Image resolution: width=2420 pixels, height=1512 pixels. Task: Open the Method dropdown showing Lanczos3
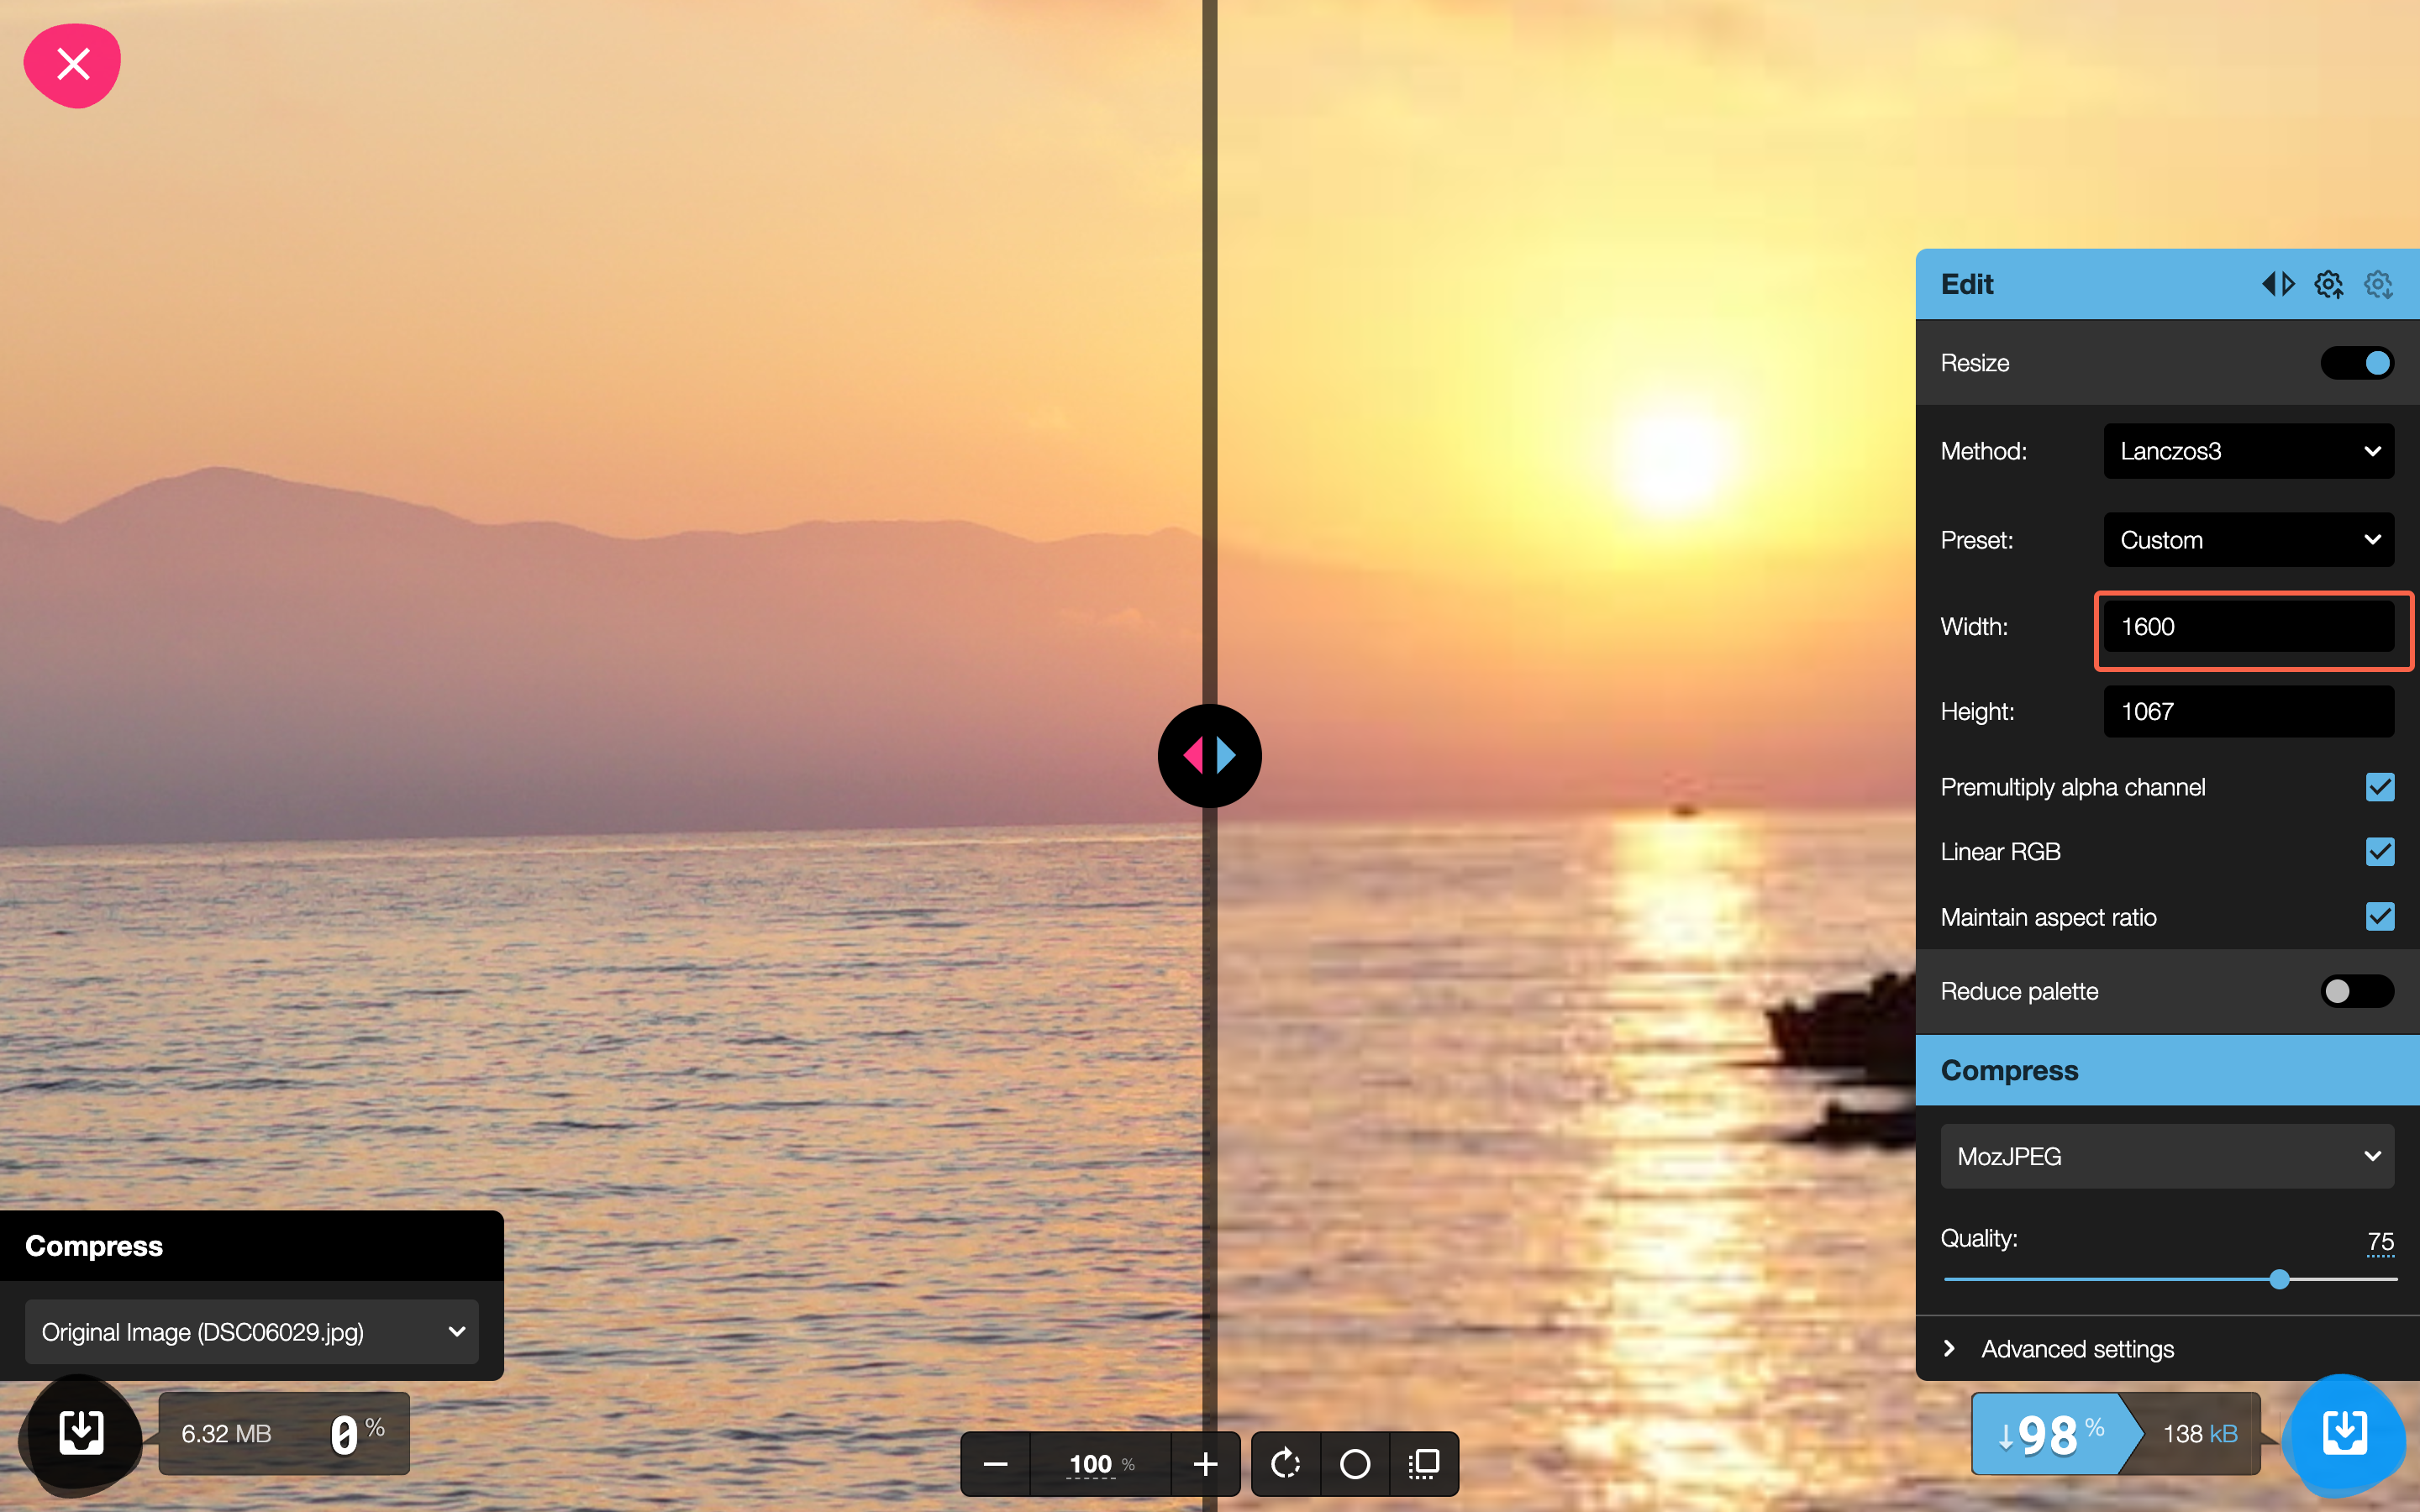click(x=2248, y=451)
